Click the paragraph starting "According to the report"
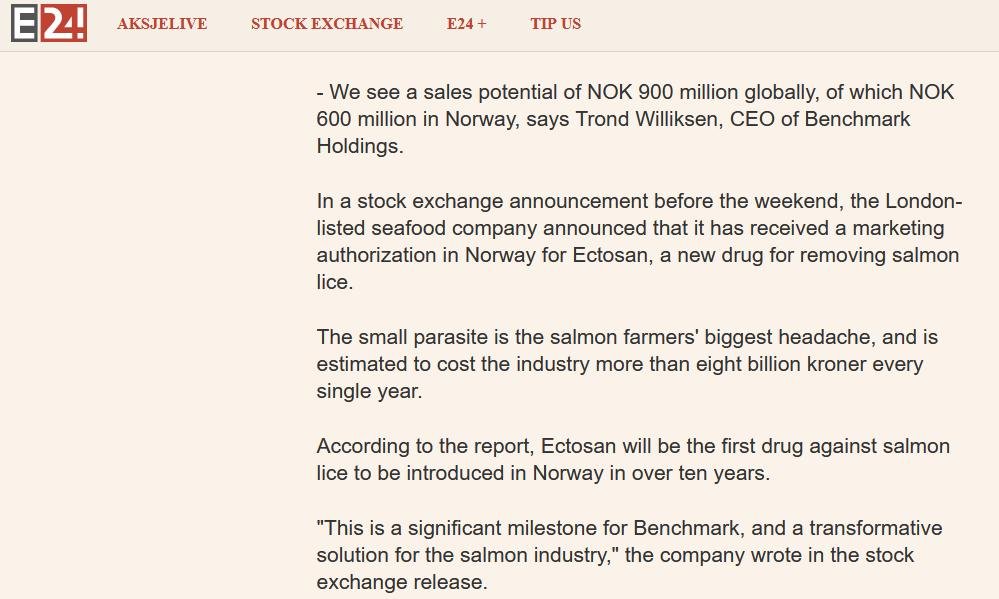This screenshot has height=599, width=999. coord(633,460)
